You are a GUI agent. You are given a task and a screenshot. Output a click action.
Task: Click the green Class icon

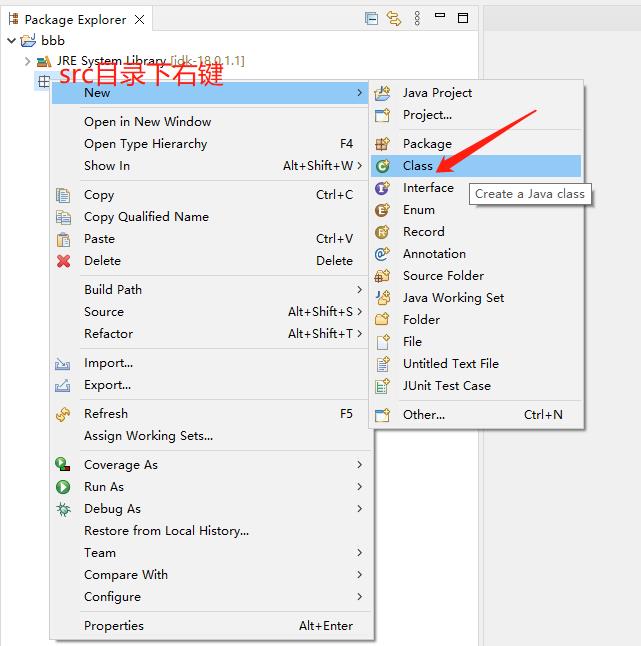[382, 166]
